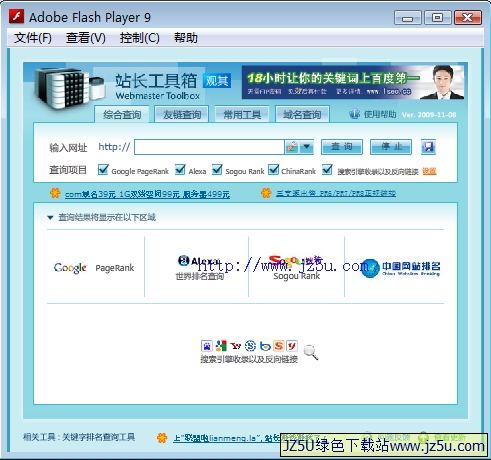Click the blue Bing b icon
Image resolution: width=491 pixels, height=460 pixels.
tap(265, 346)
